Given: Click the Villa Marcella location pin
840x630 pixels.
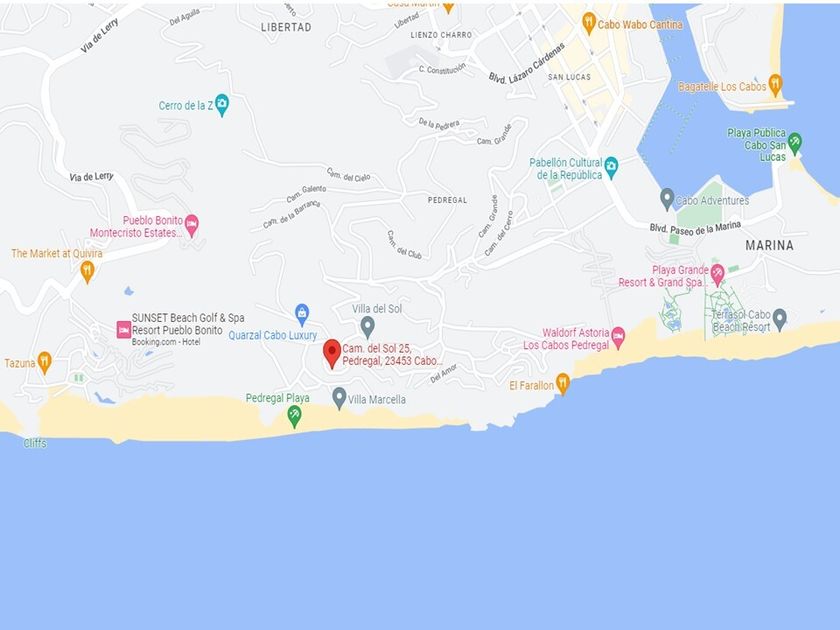Looking at the screenshot, I should [339, 399].
